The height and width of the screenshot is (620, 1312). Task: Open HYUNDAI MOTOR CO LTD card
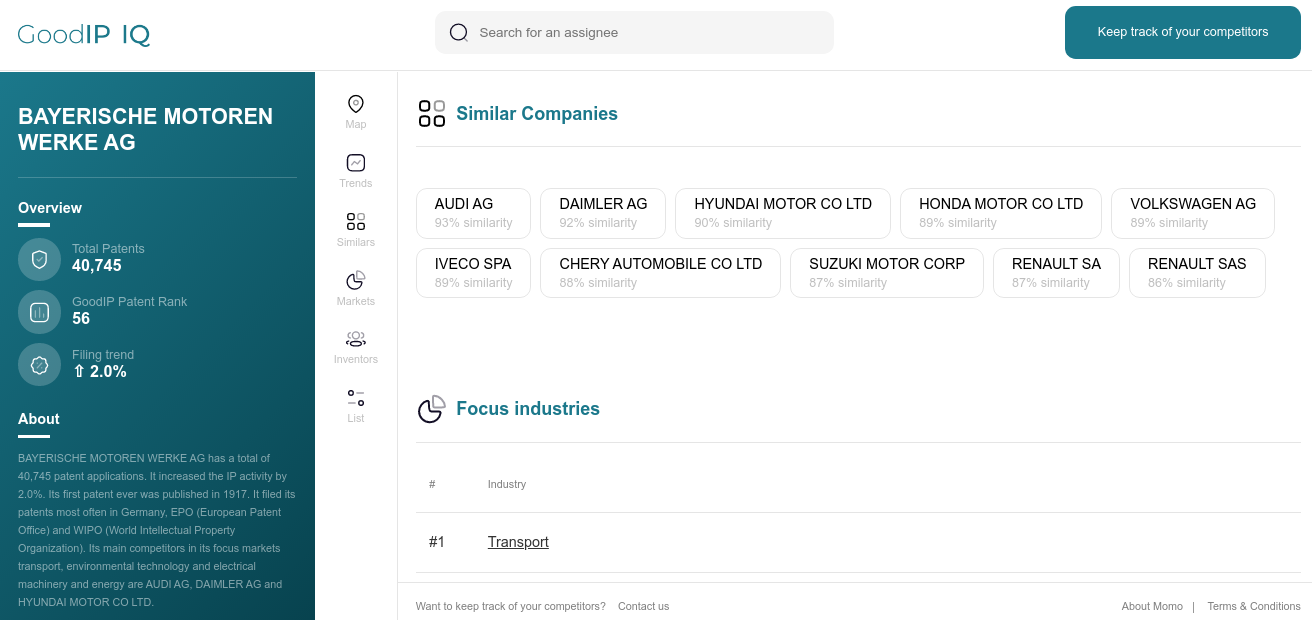(783, 213)
